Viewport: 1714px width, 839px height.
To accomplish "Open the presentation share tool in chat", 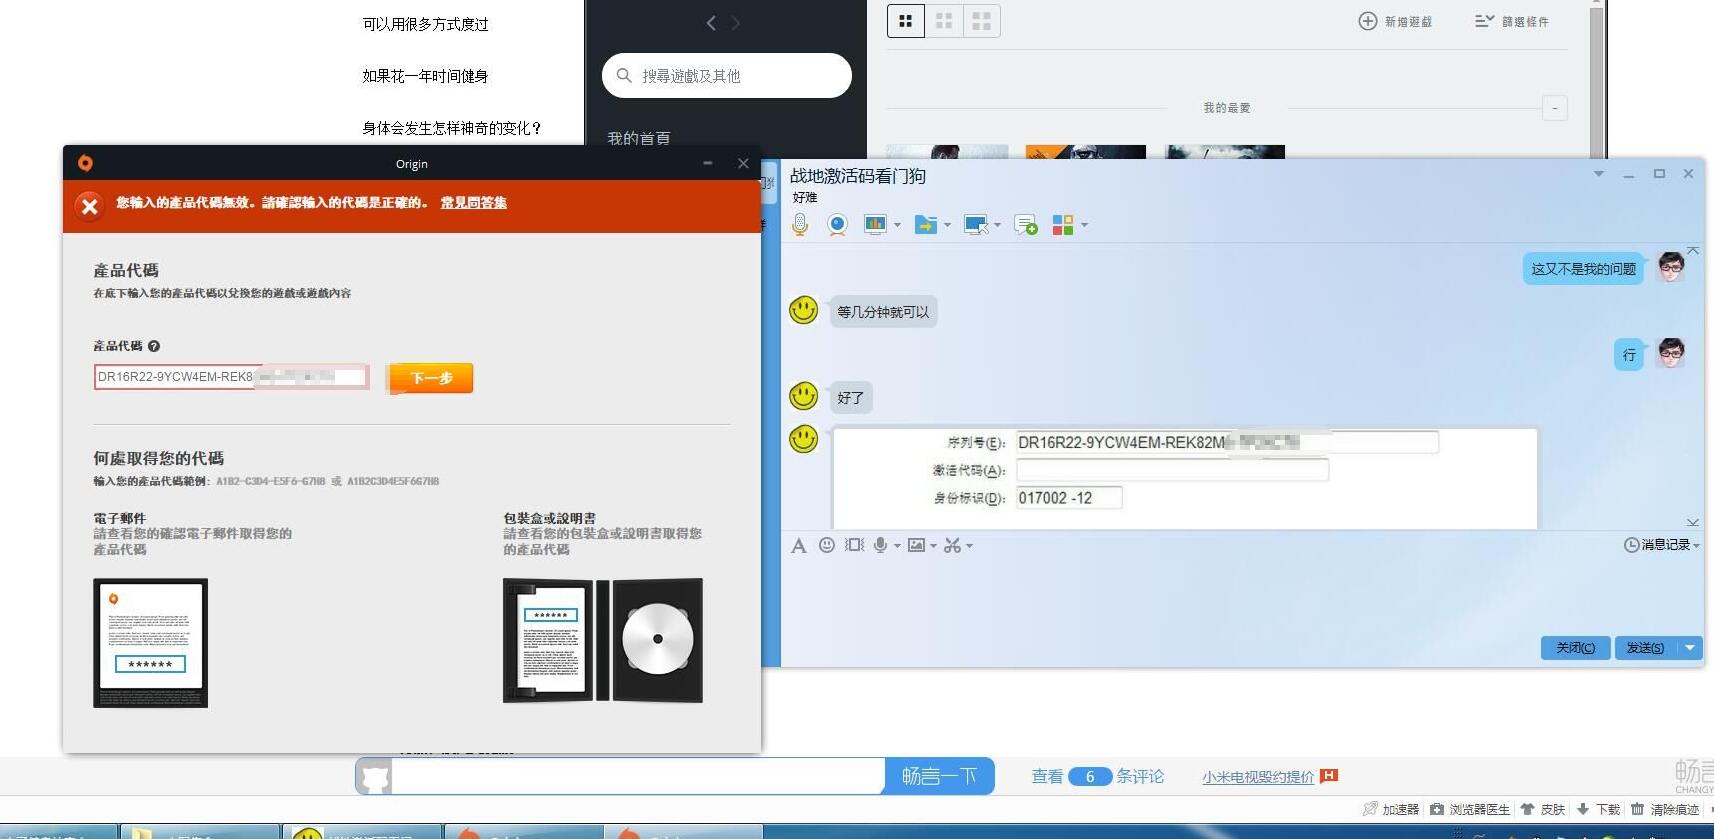I will coord(875,225).
